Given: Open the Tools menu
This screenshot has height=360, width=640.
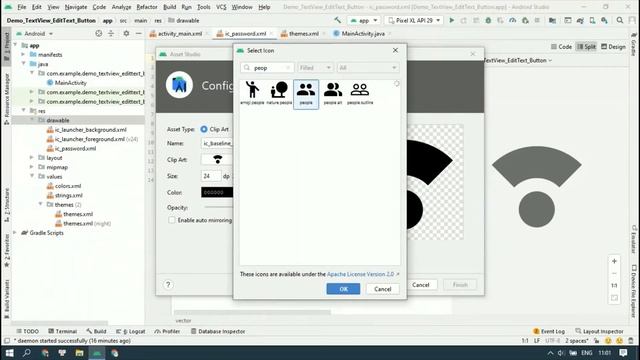Looking at the screenshot, I should 203,7.
